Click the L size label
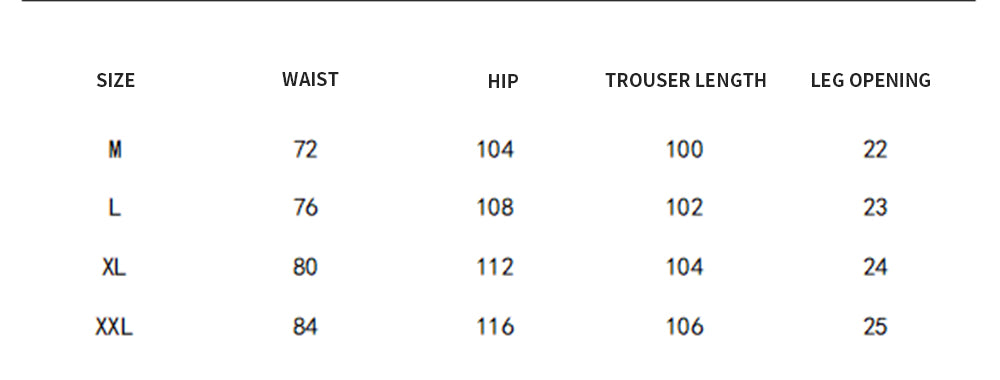The width and height of the screenshot is (1000, 380). 115,207
